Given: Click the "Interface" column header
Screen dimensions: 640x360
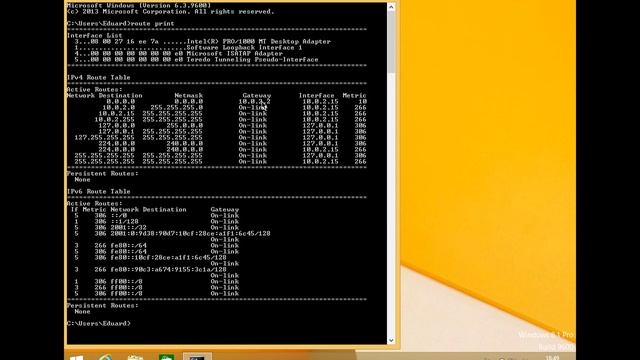Looking at the screenshot, I should tap(316, 96).
